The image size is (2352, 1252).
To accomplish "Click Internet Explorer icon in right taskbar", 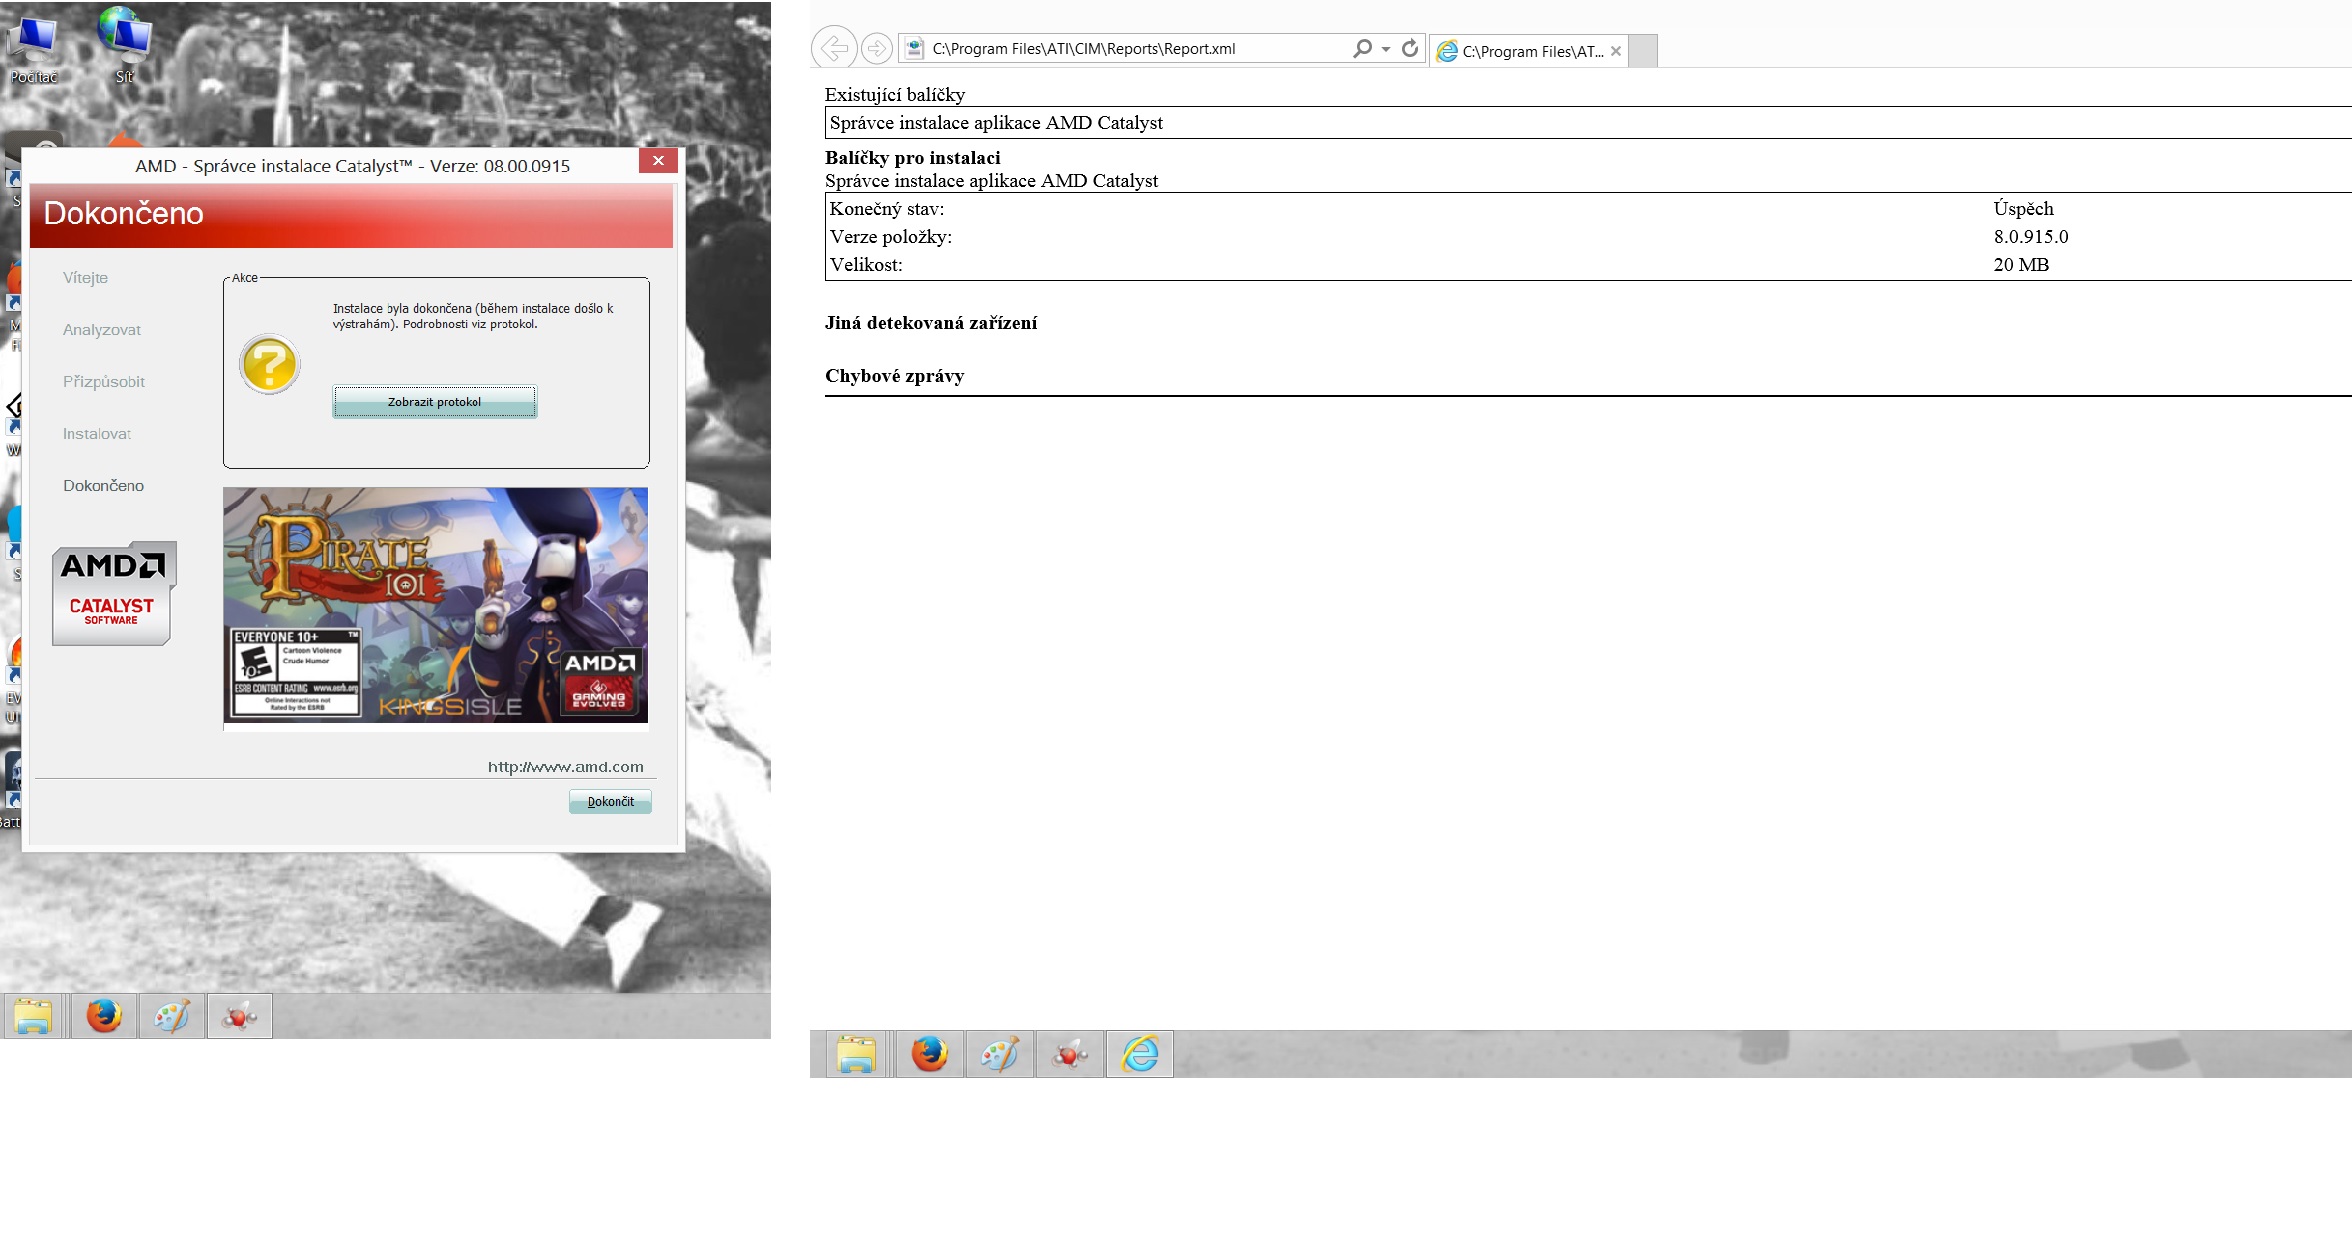I will click(1139, 1054).
